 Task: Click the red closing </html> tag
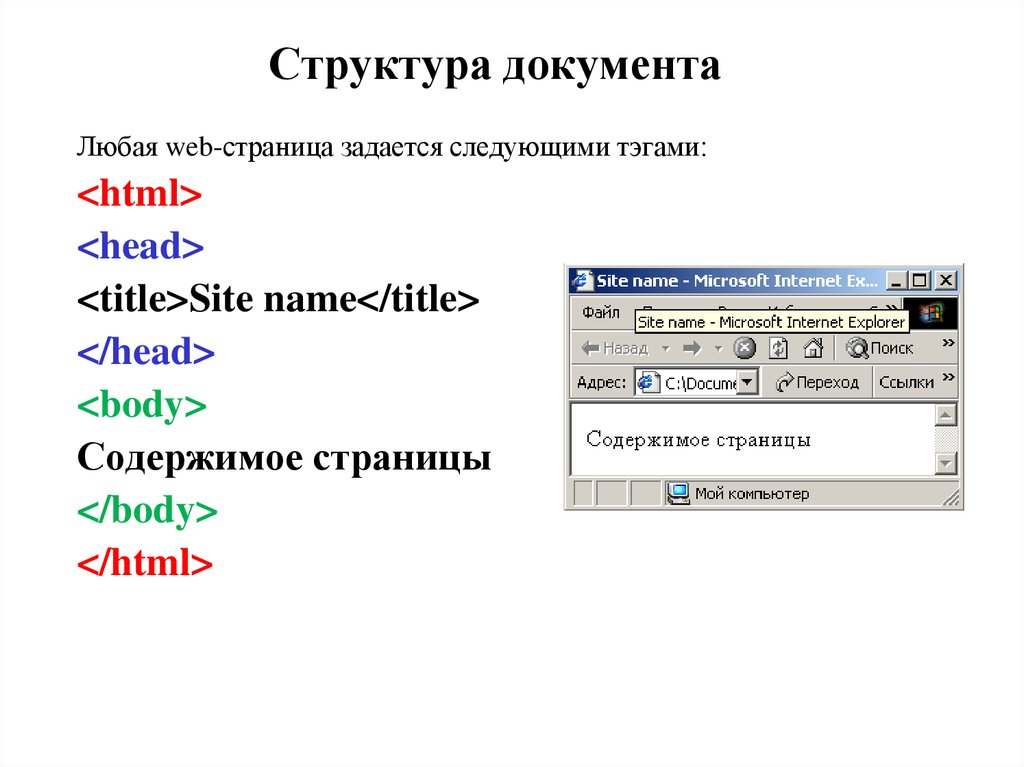point(145,563)
